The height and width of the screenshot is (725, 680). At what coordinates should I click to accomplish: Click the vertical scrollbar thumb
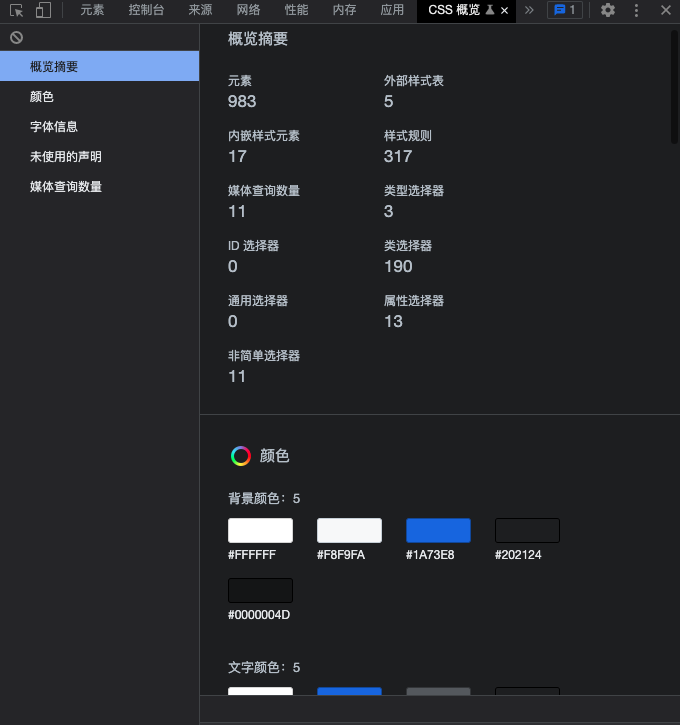[x=674, y=87]
